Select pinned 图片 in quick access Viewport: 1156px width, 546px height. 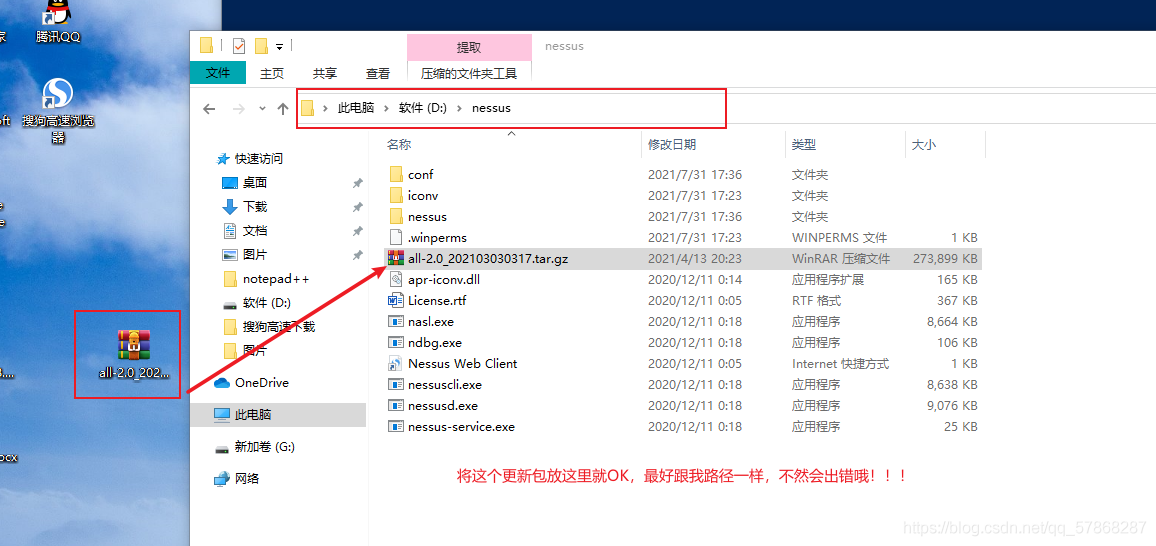point(255,255)
